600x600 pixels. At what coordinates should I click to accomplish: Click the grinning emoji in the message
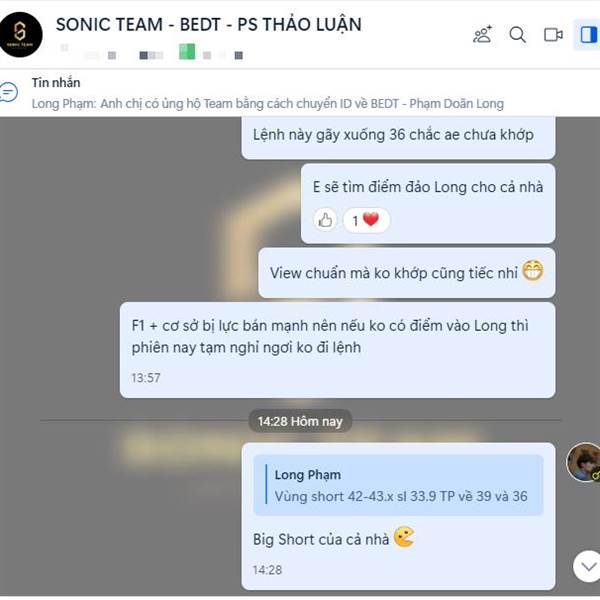point(533,271)
